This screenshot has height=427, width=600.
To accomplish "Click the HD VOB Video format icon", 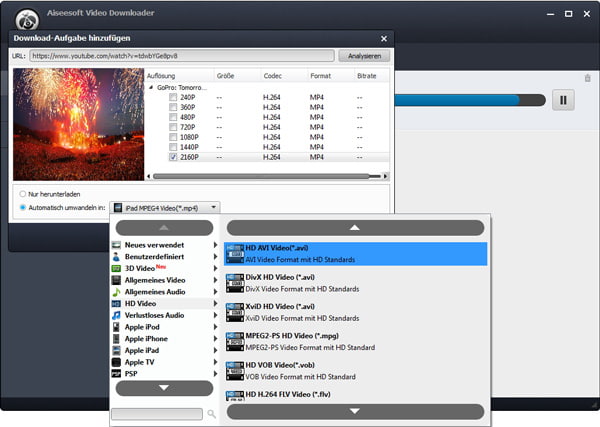I will point(235,371).
